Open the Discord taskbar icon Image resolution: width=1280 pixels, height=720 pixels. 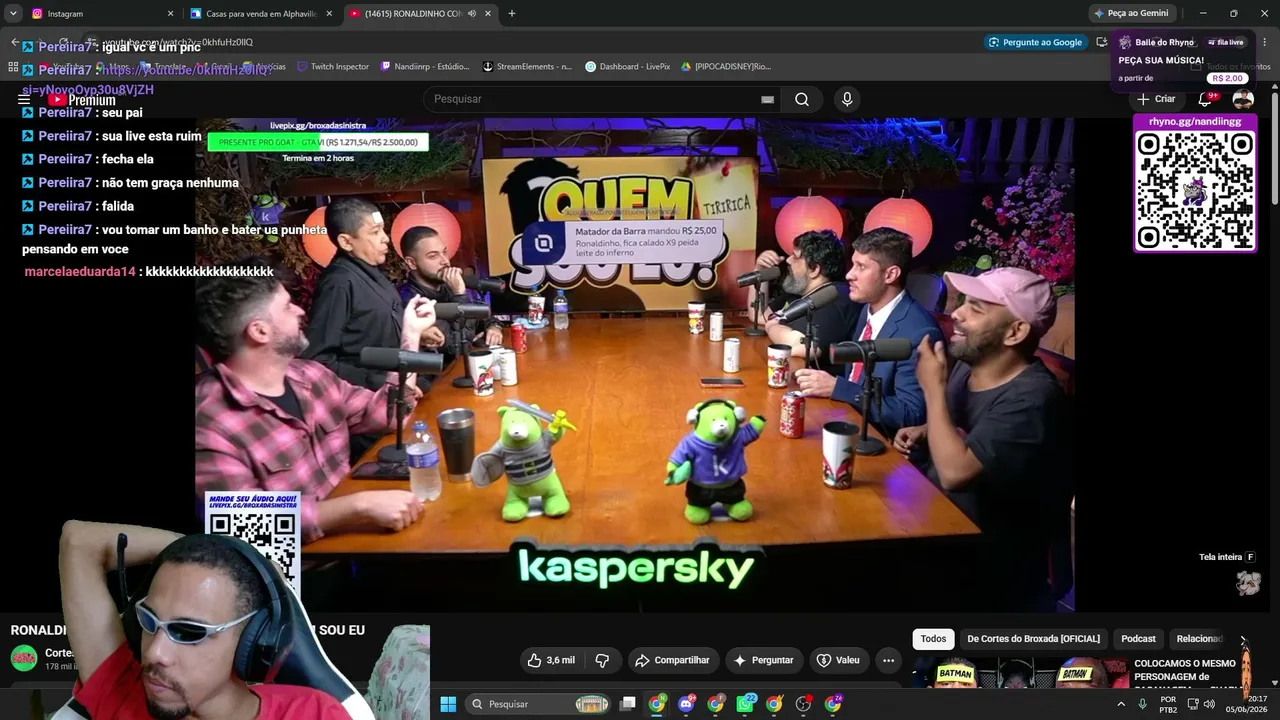pyautogui.click(x=686, y=704)
